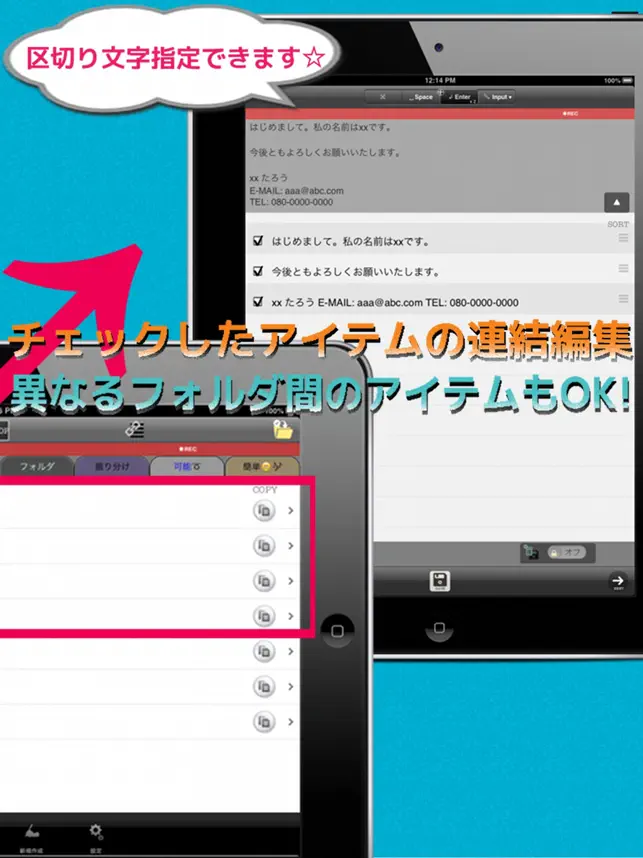Click the E-MAIL: aaa@abc.com line in editing area
The height and width of the screenshot is (858, 643).
pyautogui.click(x=297, y=190)
